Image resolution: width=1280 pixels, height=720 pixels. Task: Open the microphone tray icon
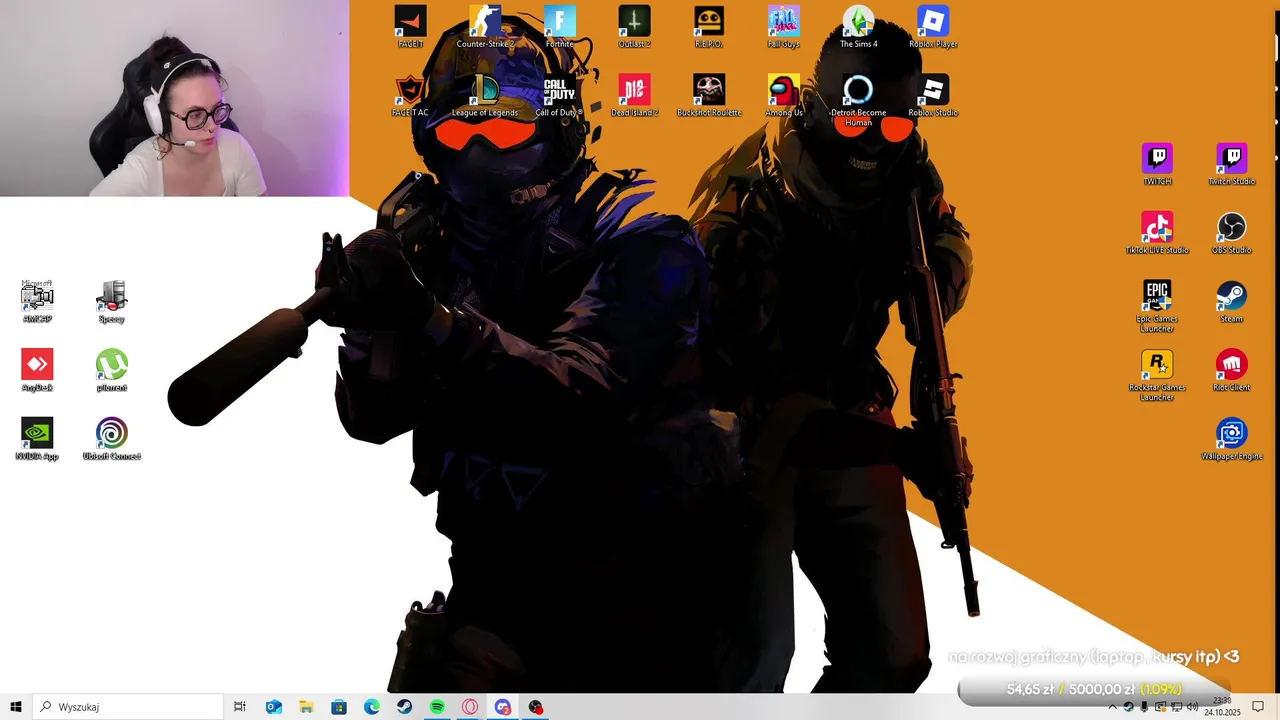point(1144,707)
